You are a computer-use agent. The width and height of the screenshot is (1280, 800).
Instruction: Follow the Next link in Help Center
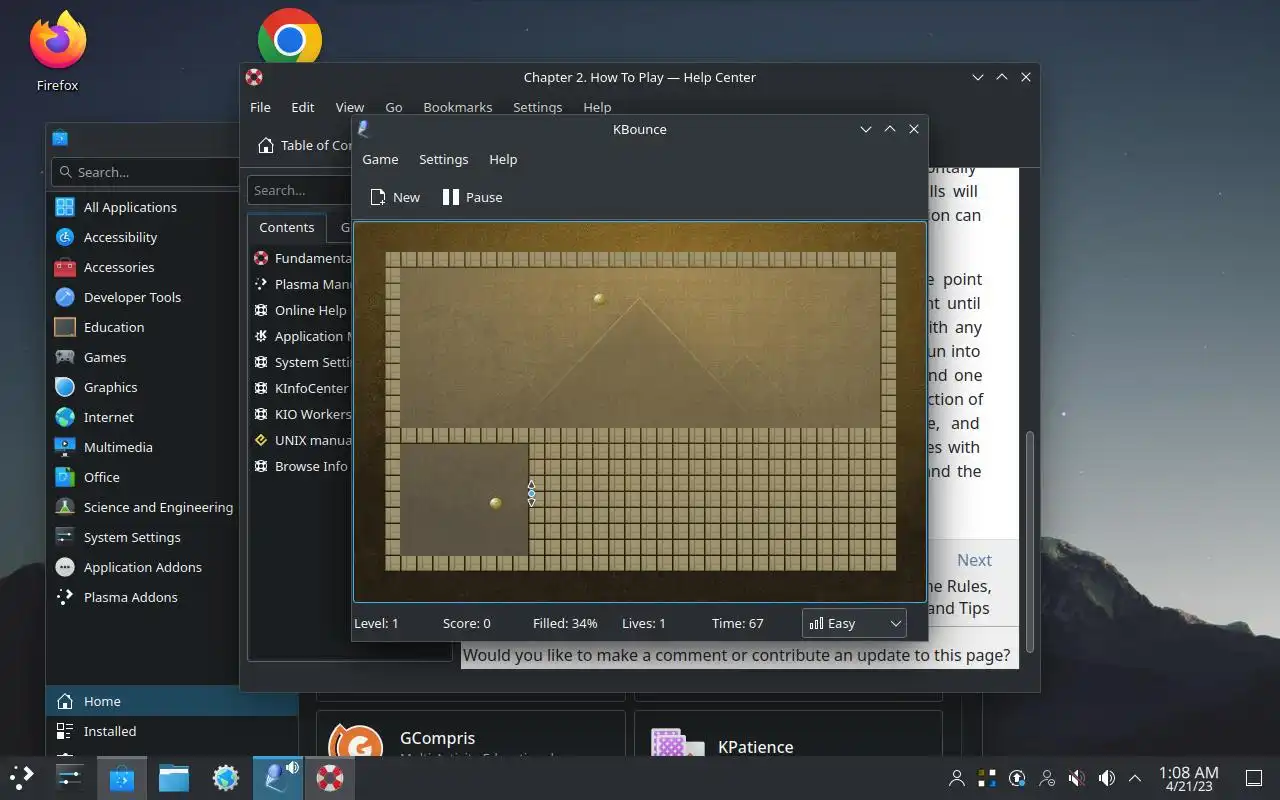974,560
